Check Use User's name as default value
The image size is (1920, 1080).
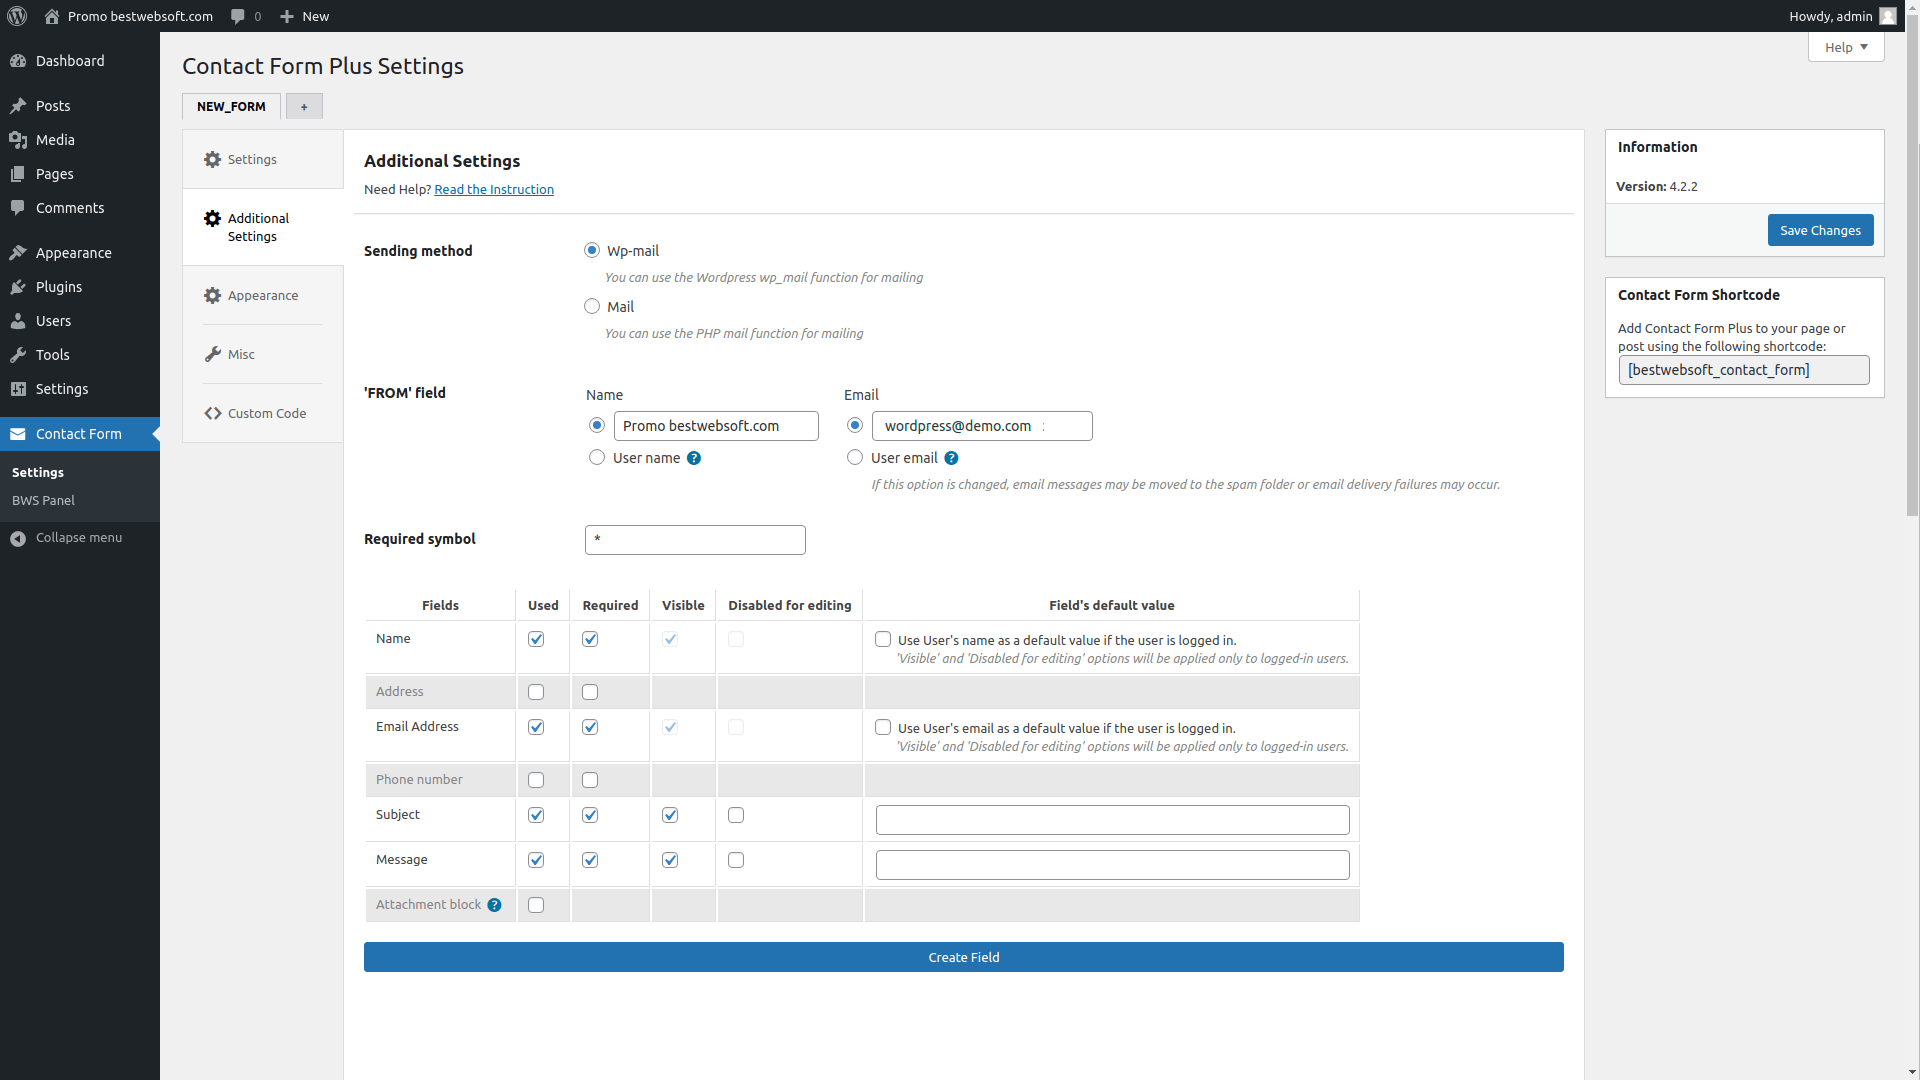[x=883, y=639]
